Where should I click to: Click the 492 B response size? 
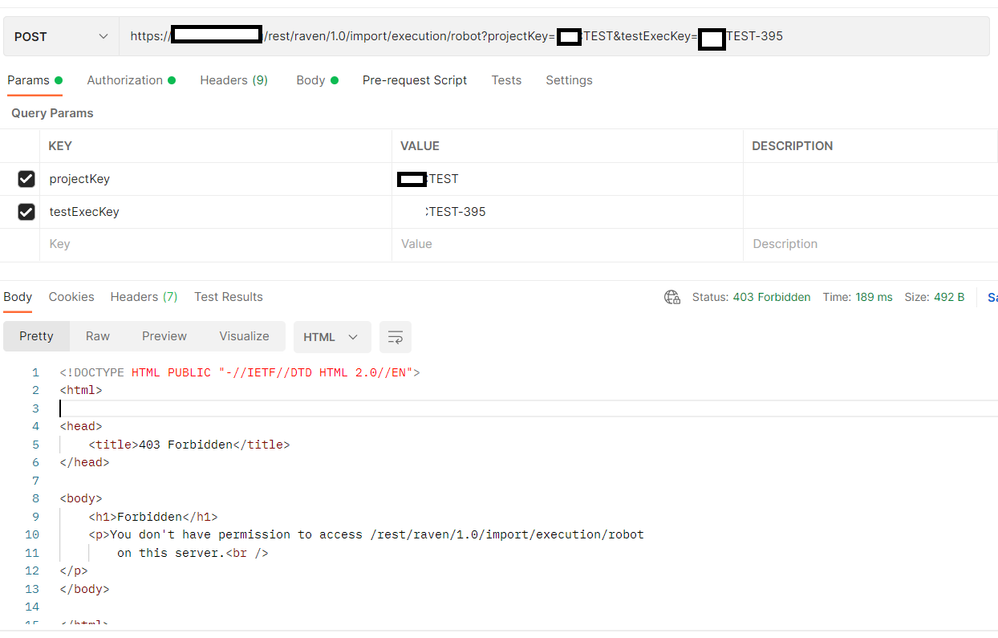coord(949,297)
